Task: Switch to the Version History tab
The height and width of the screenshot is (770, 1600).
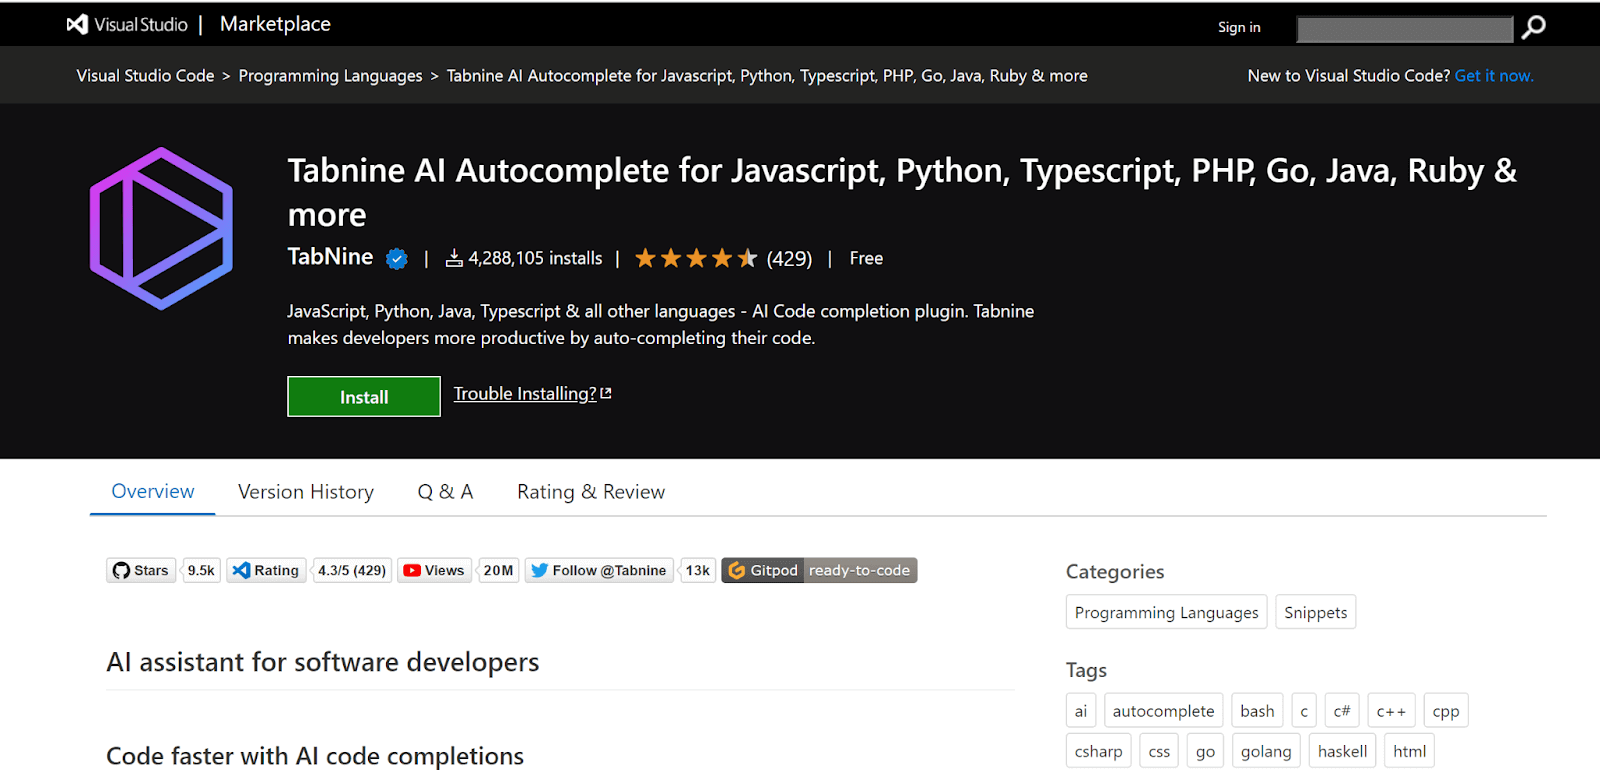Action: (306, 491)
